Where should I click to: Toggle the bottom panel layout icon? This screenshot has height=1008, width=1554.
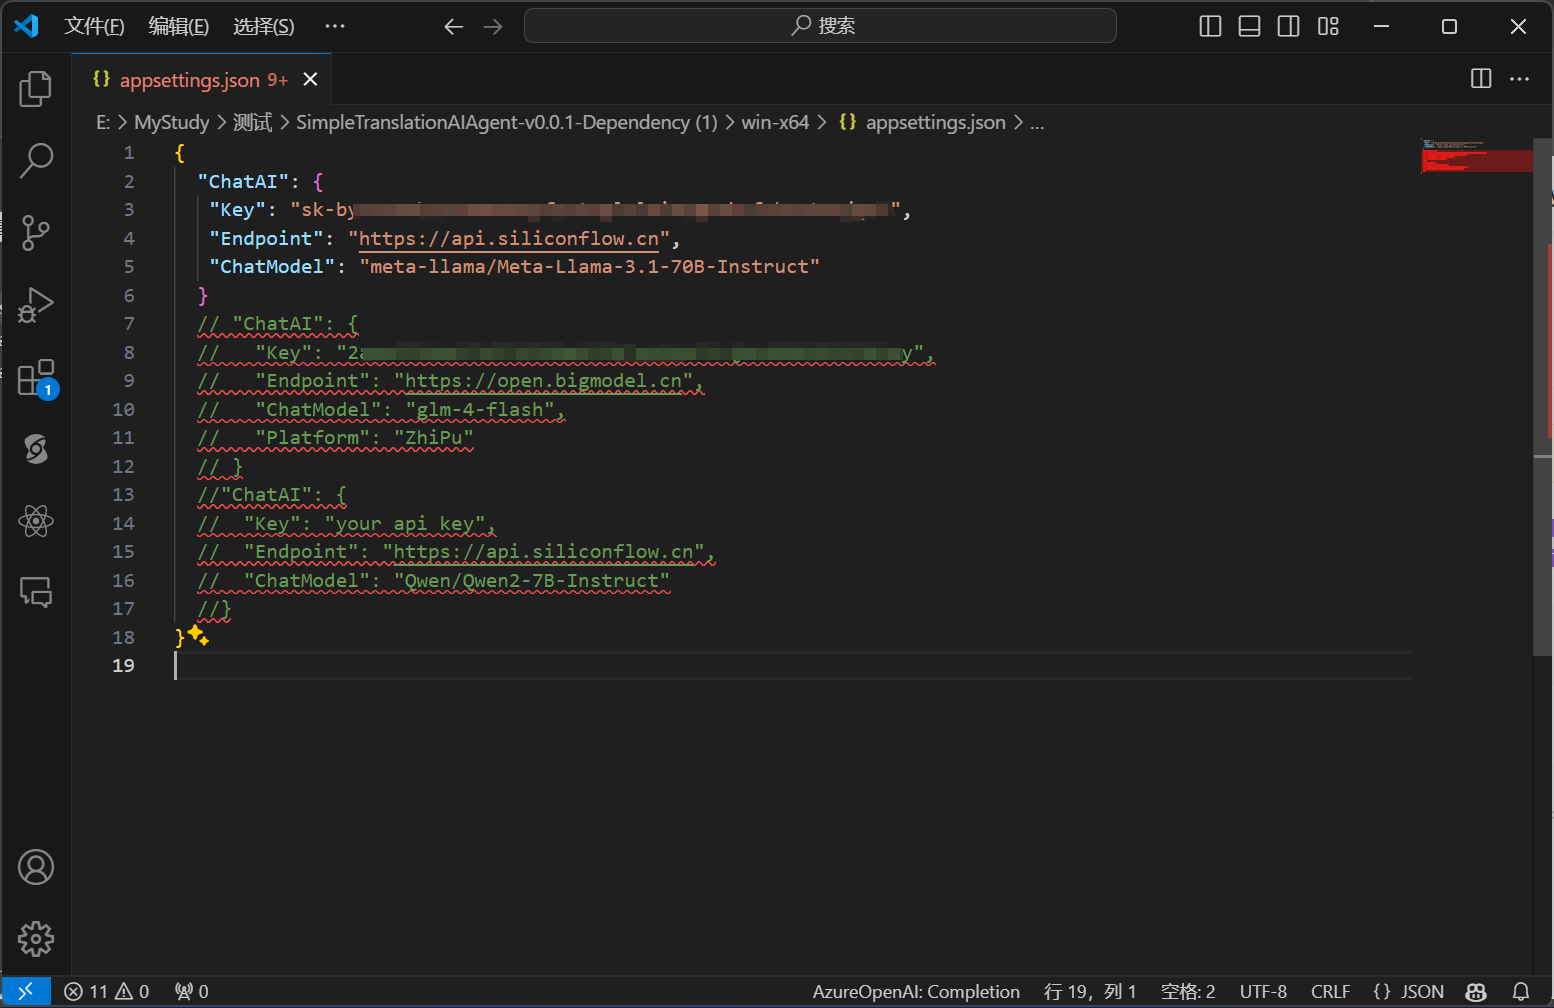pyautogui.click(x=1249, y=27)
